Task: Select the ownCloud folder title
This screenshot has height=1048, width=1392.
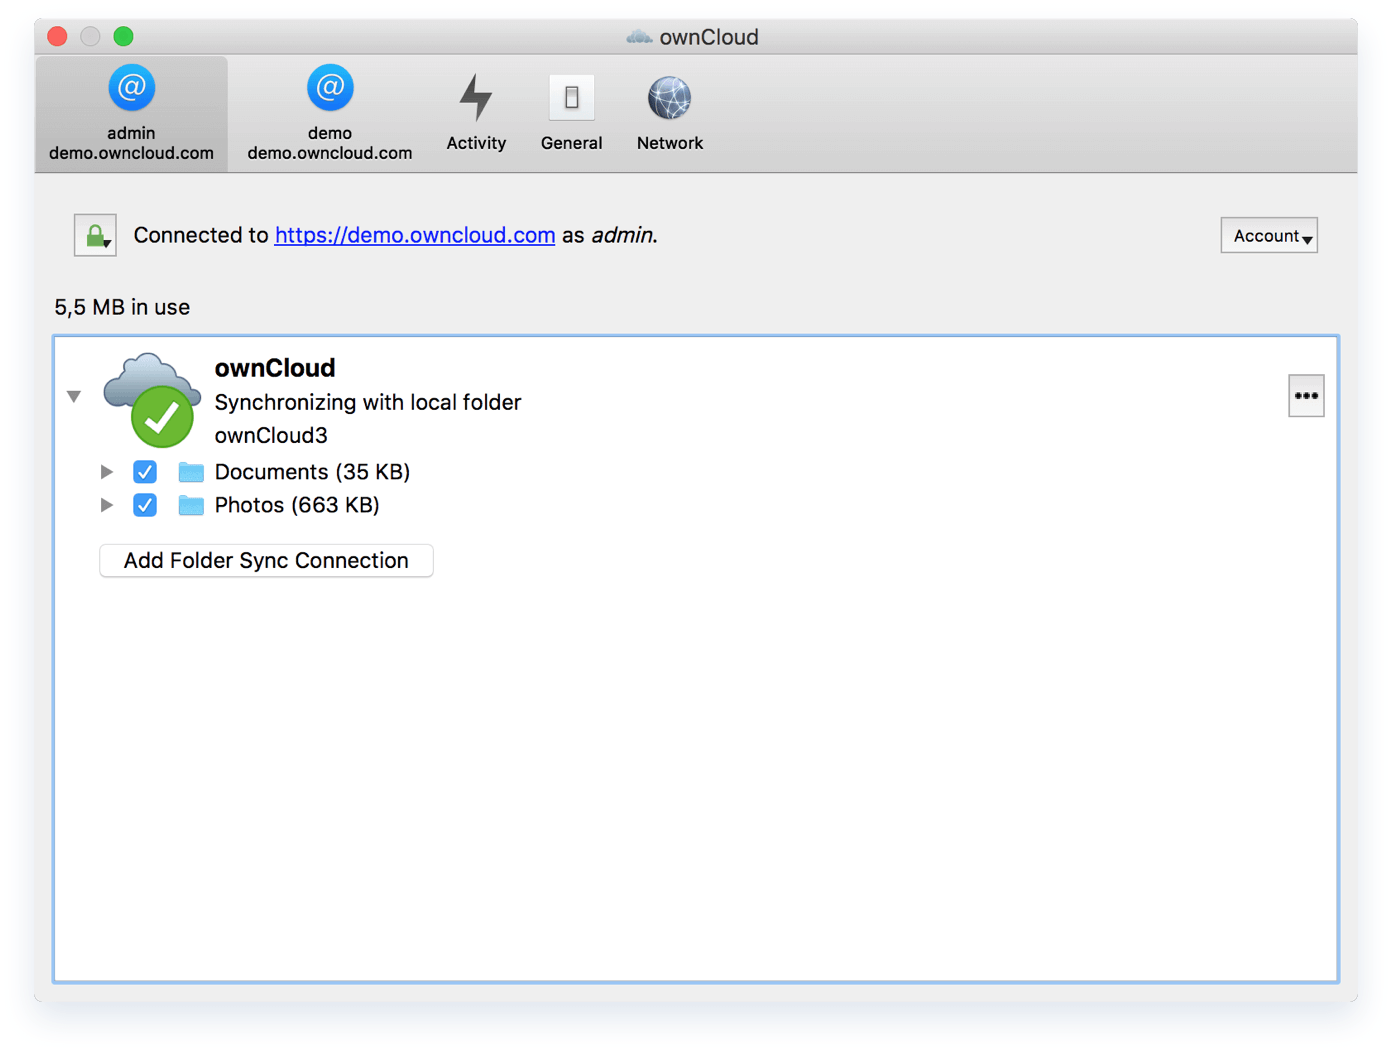Action: click(x=275, y=368)
